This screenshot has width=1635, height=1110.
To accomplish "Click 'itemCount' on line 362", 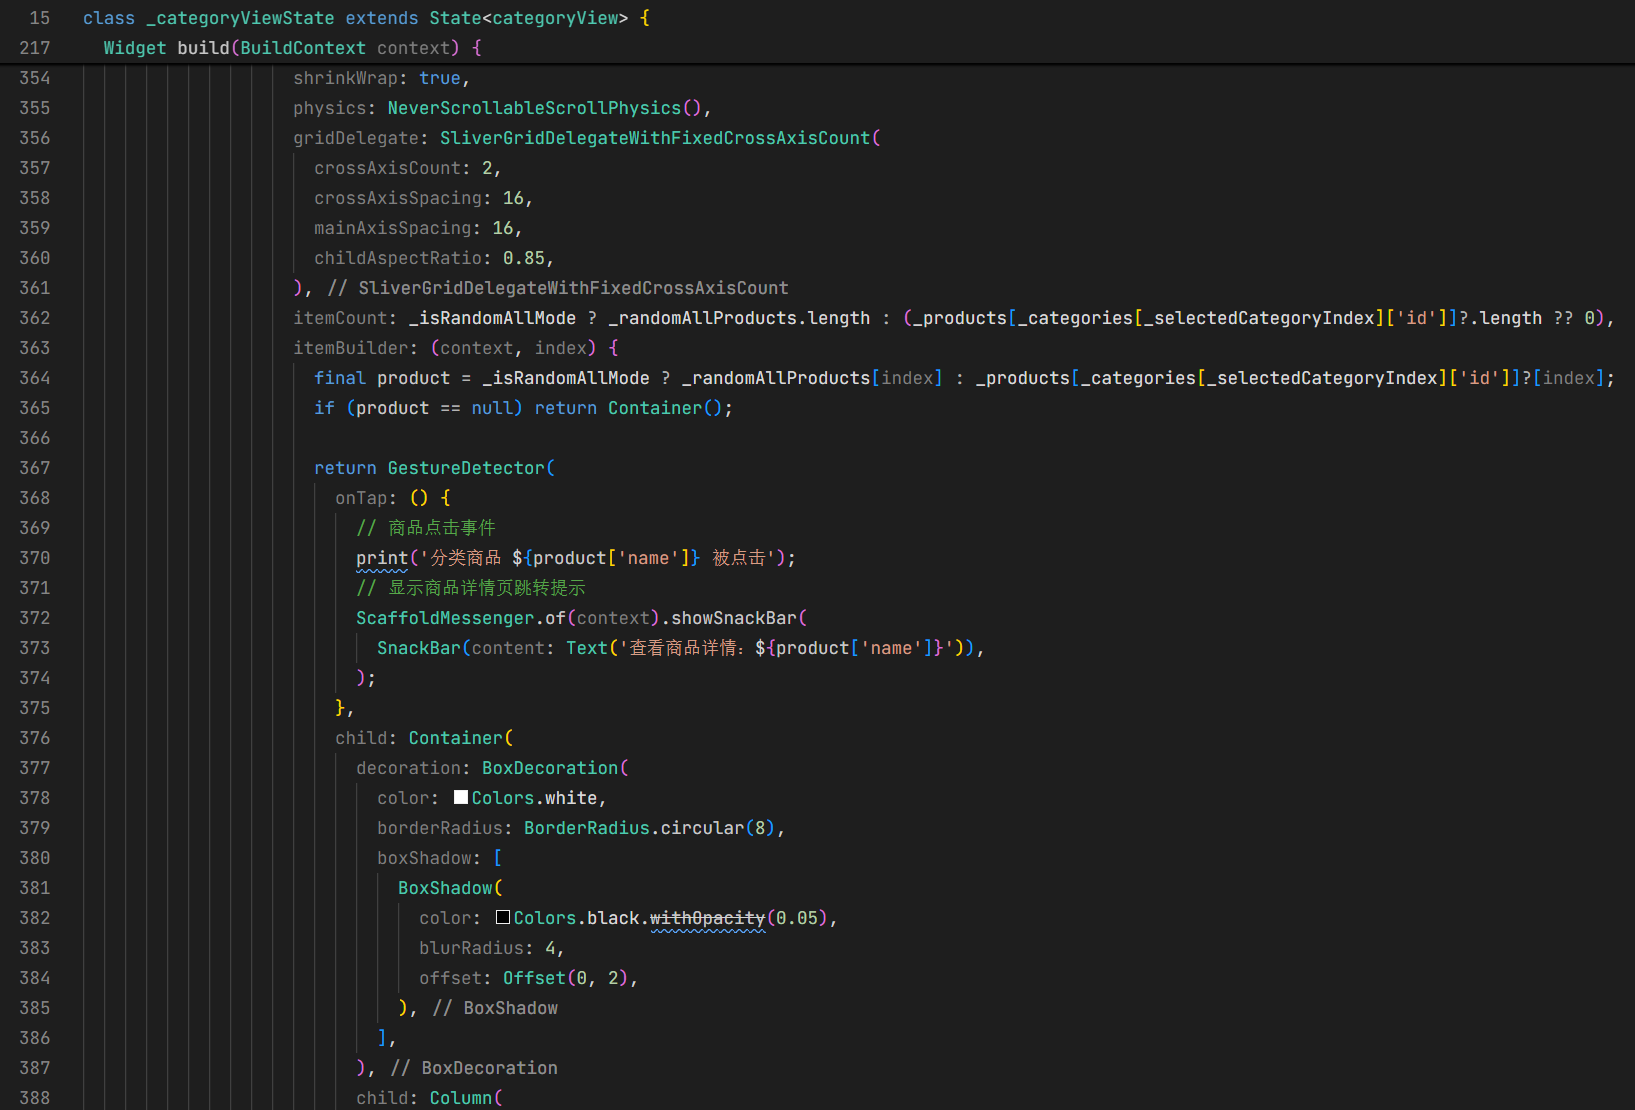I will tap(340, 318).
